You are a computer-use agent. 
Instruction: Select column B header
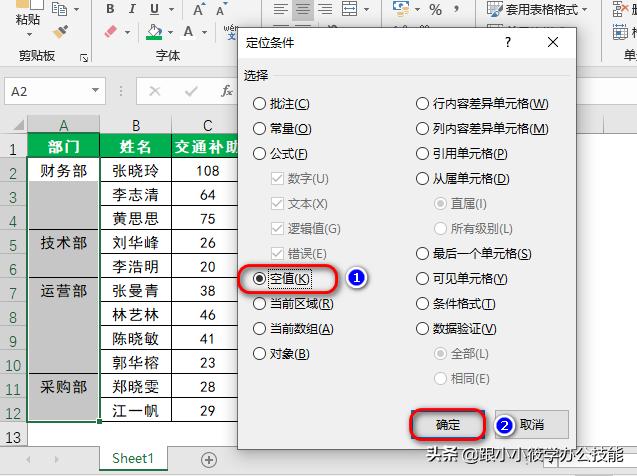(x=136, y=125)
